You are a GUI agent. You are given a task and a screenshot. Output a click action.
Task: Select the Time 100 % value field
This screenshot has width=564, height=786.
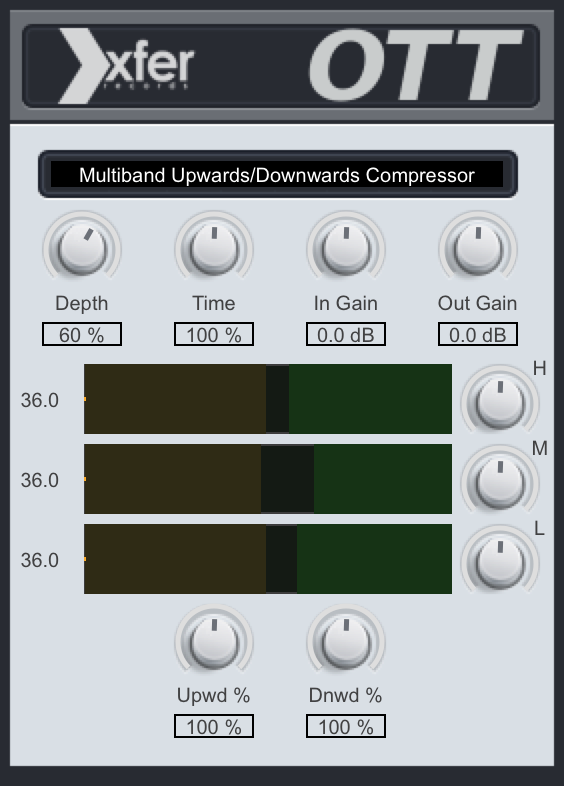(x=214, y=334)
